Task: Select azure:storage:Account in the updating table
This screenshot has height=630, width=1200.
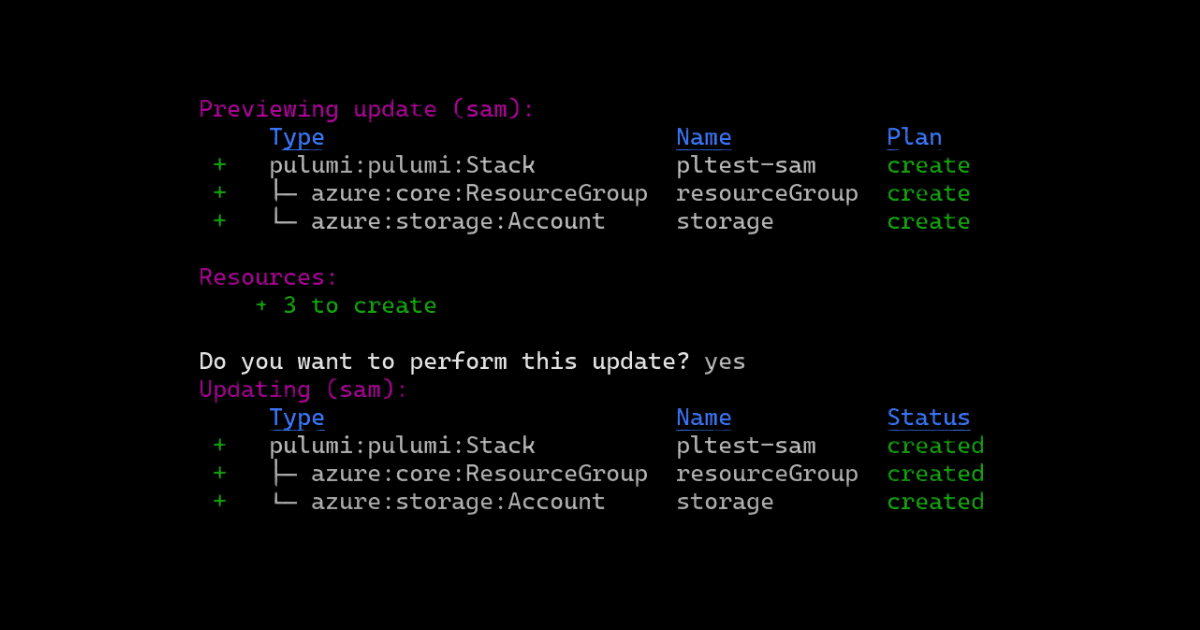Action: (x=458, y=502)
